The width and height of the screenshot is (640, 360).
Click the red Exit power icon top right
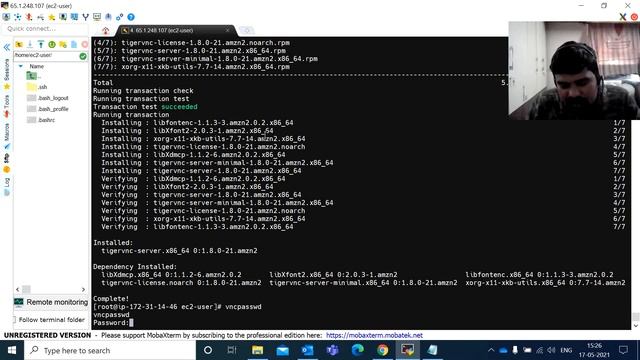click(634, 17)
